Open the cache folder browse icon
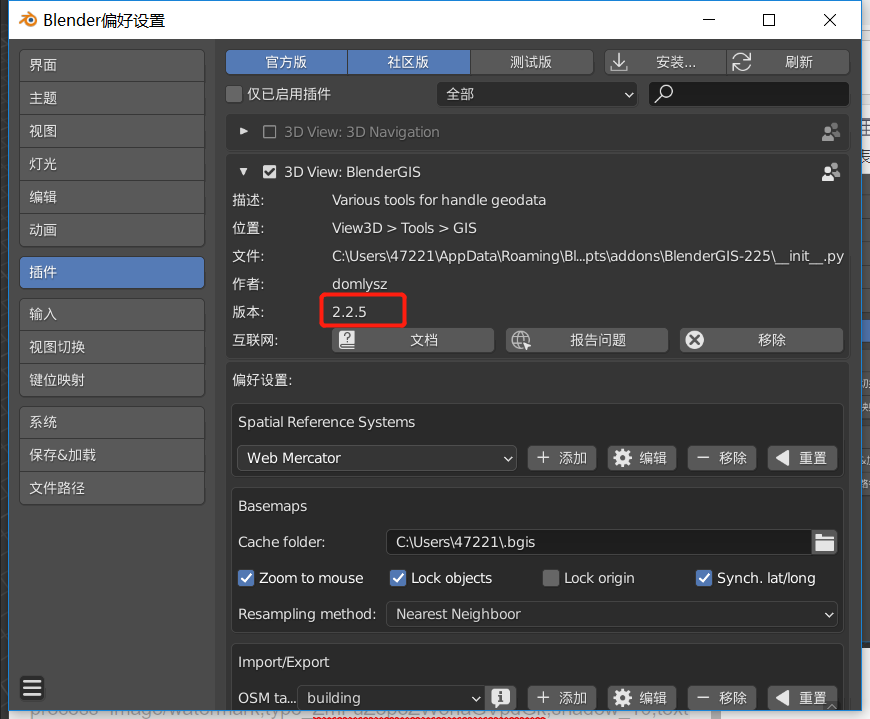The height and width of the screenshot is (719, 870). pos(825,542)
